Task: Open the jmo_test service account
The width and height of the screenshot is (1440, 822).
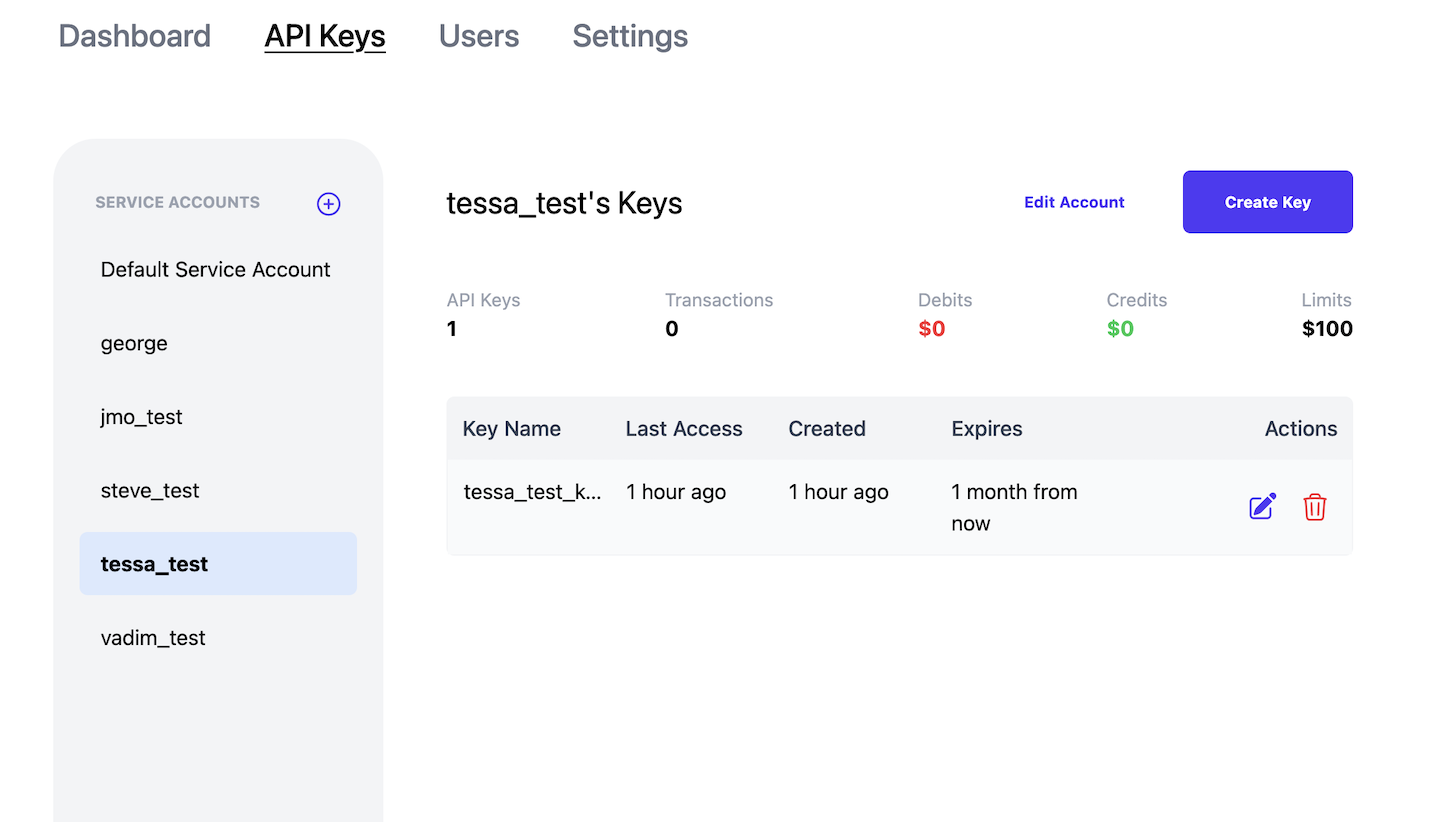Action: 141,416
